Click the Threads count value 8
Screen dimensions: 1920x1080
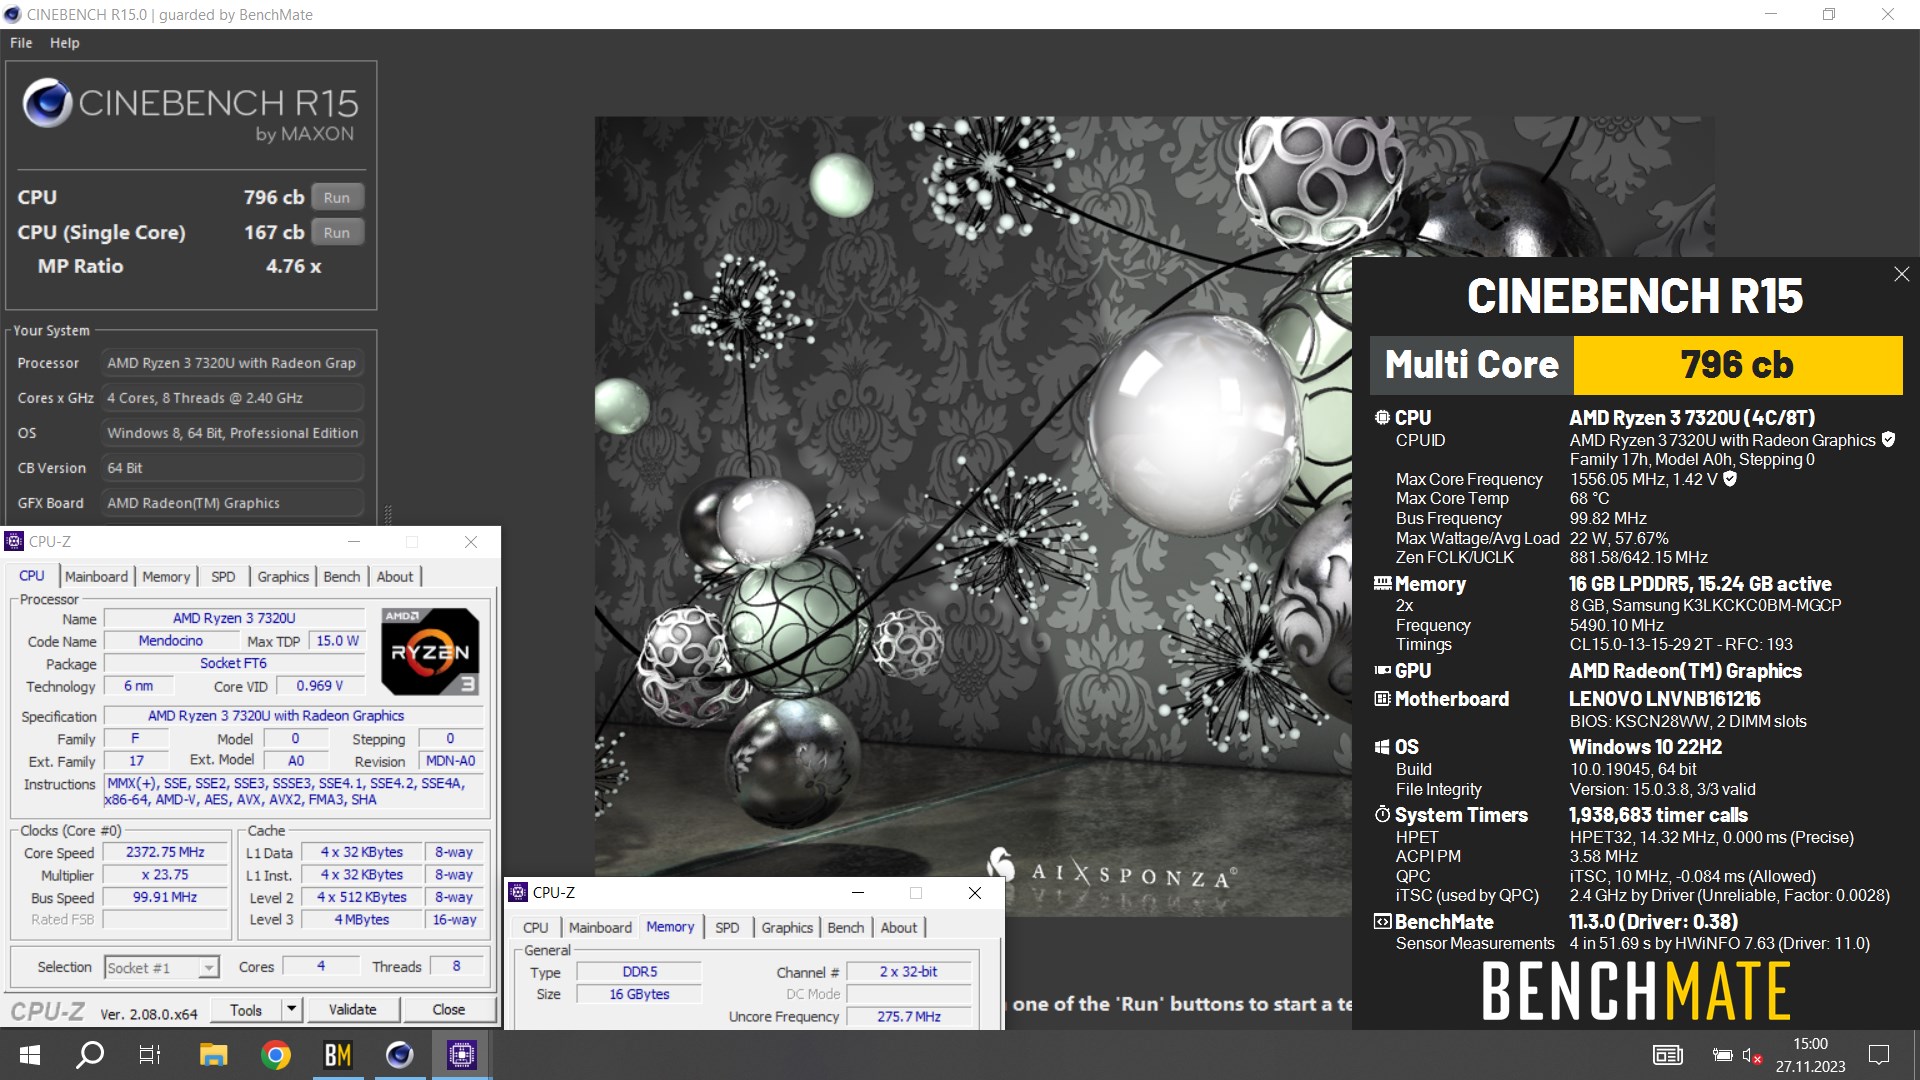point(456,966)
